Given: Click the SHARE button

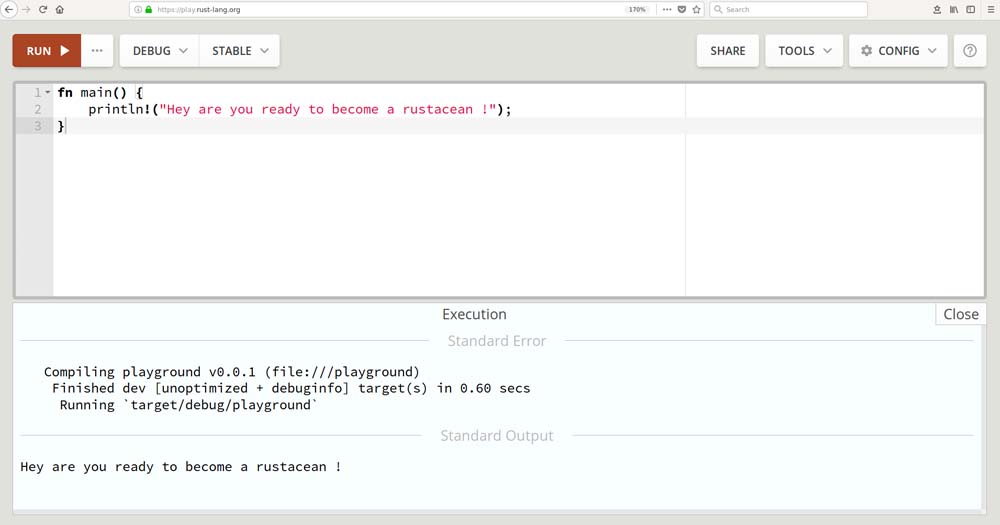Looking at the screenshot, I should pyautogui.click(x=728, y=51).
